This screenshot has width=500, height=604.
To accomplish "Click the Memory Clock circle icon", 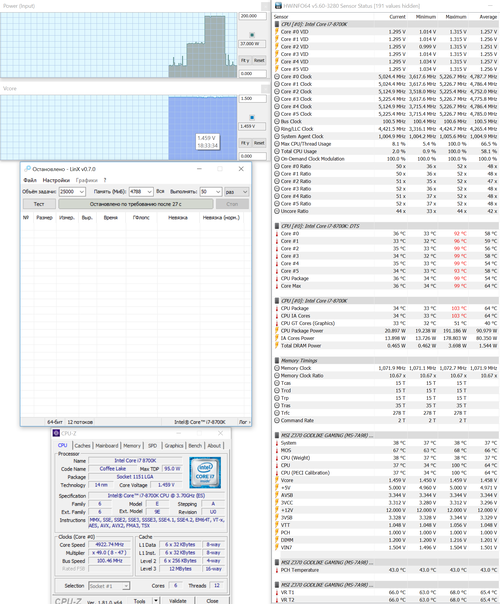I will 277,368.
